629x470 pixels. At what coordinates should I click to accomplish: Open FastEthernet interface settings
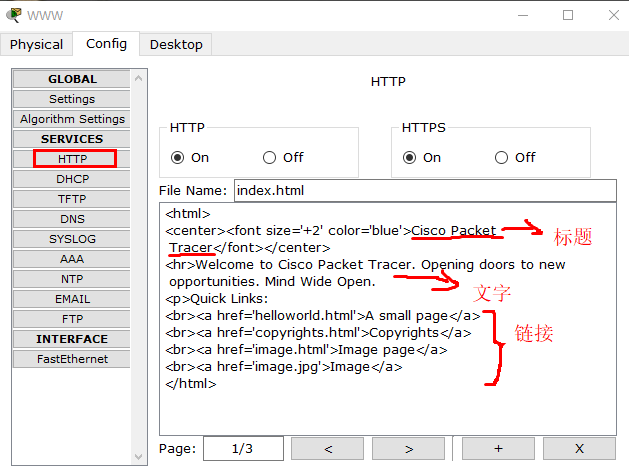(x=72, y=359)
